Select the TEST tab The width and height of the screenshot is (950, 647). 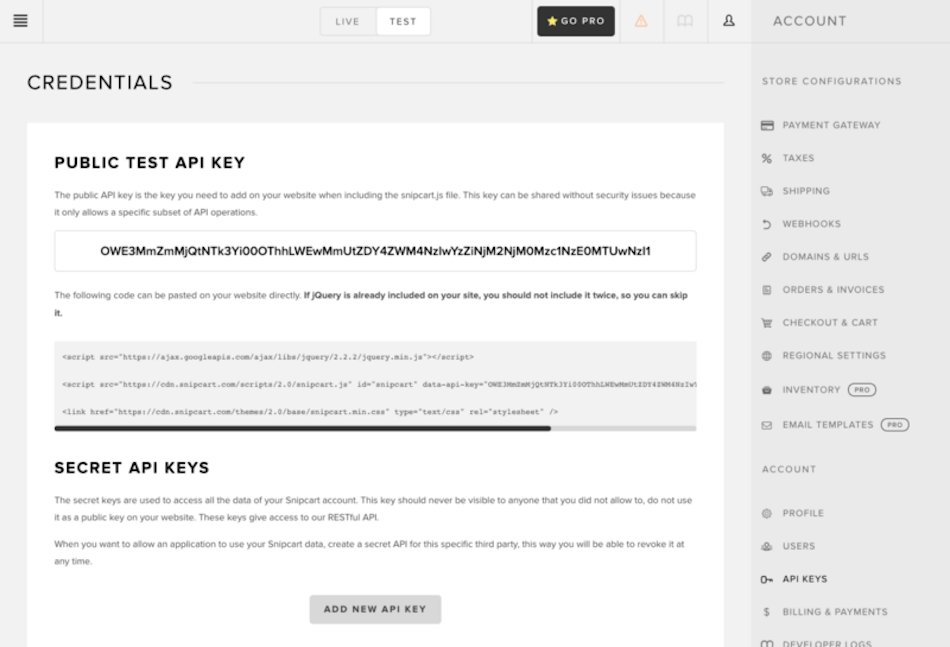[x=402, y=20]
